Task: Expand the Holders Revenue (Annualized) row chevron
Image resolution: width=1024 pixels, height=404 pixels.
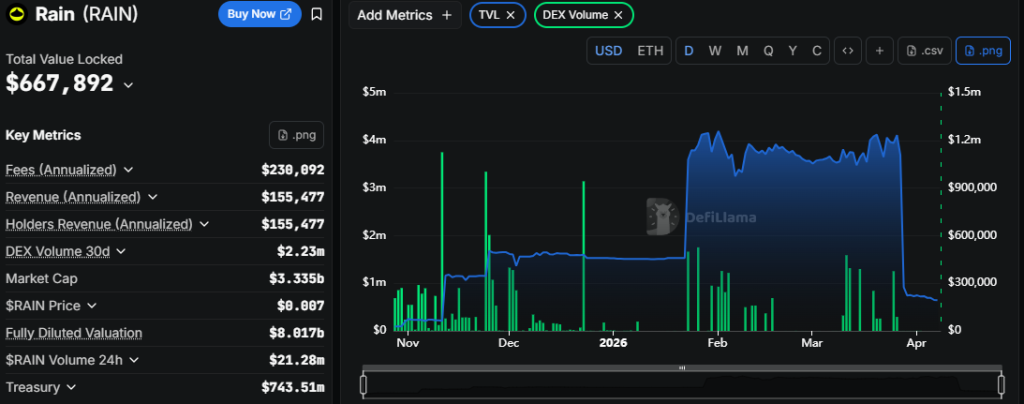Action: click(x=204, y=224)
